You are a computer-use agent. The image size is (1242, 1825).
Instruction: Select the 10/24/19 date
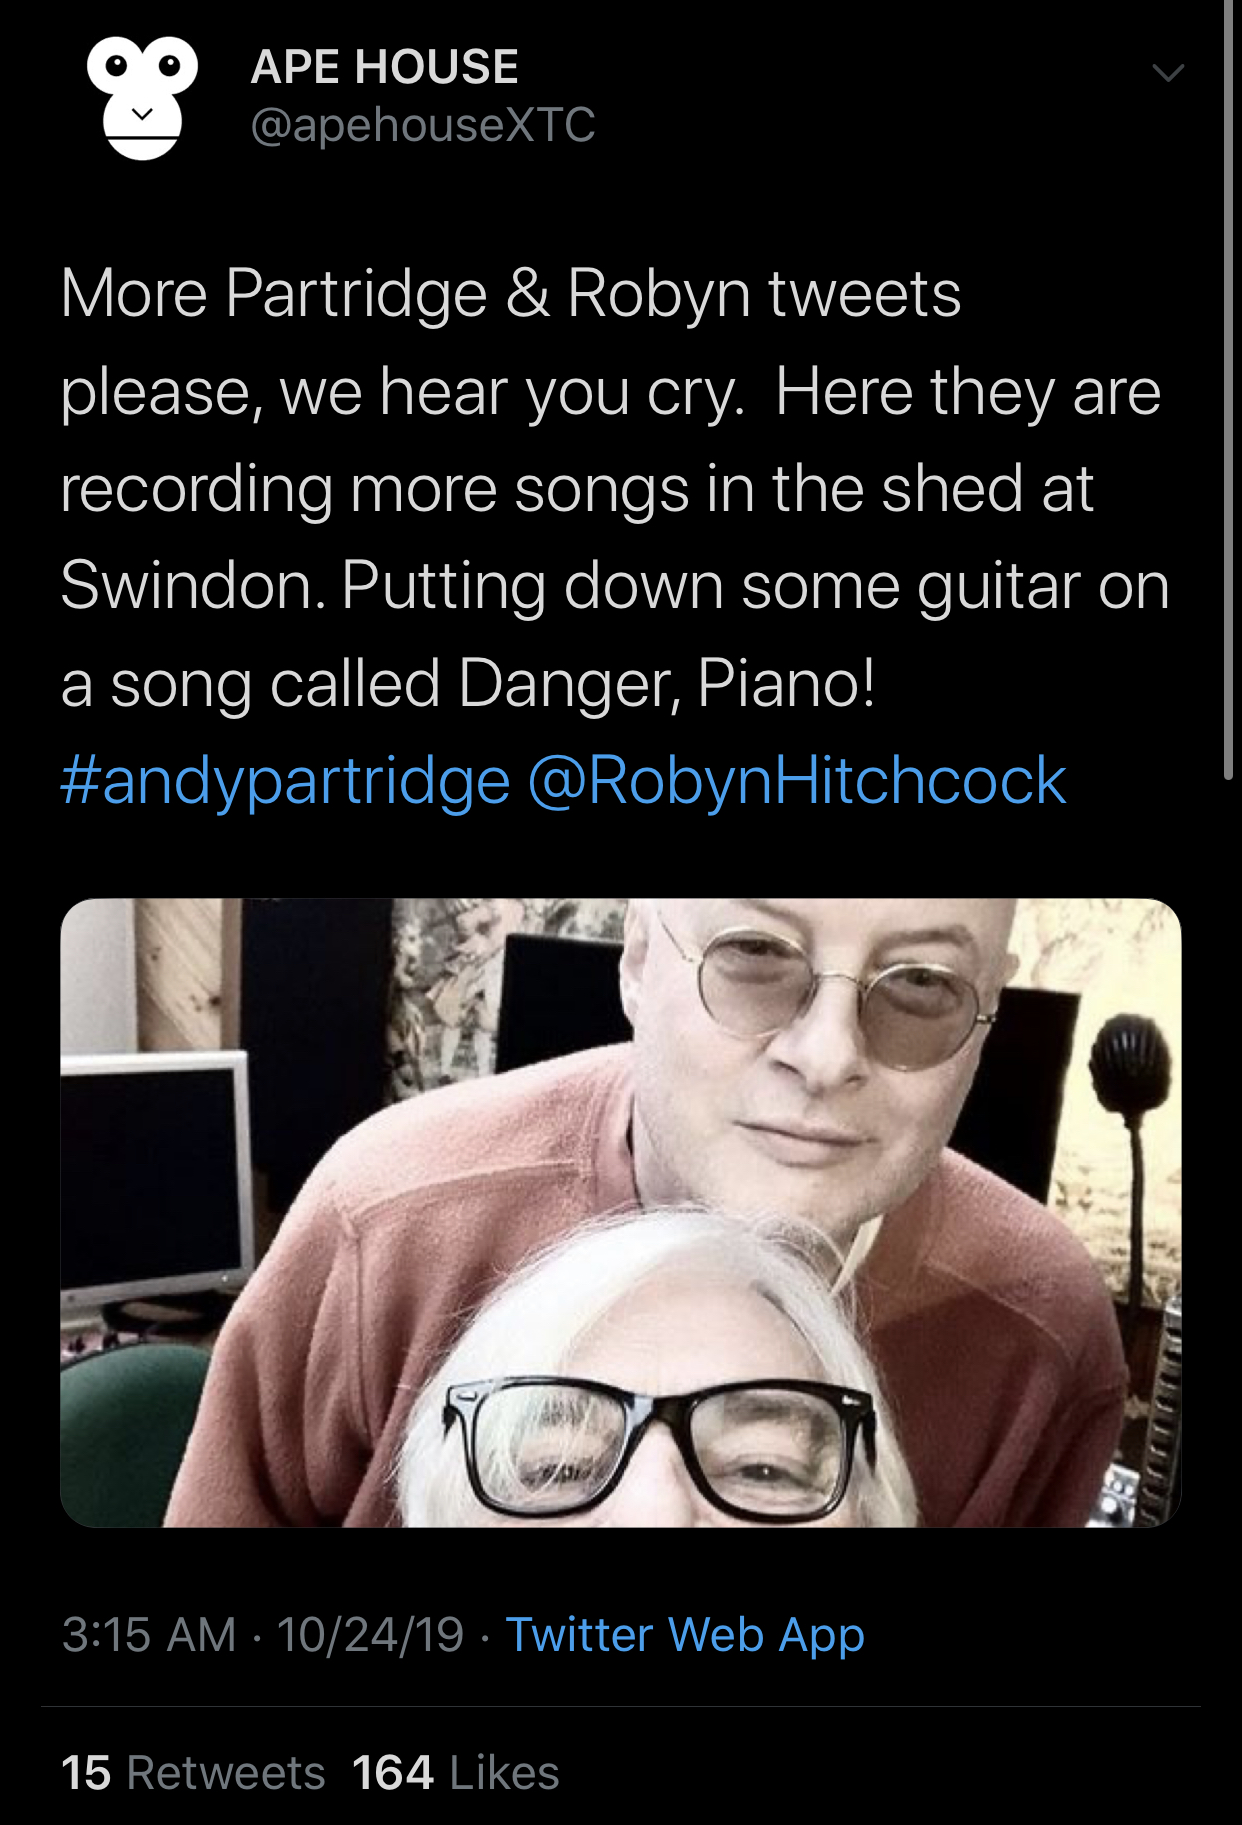point(370,1635)
